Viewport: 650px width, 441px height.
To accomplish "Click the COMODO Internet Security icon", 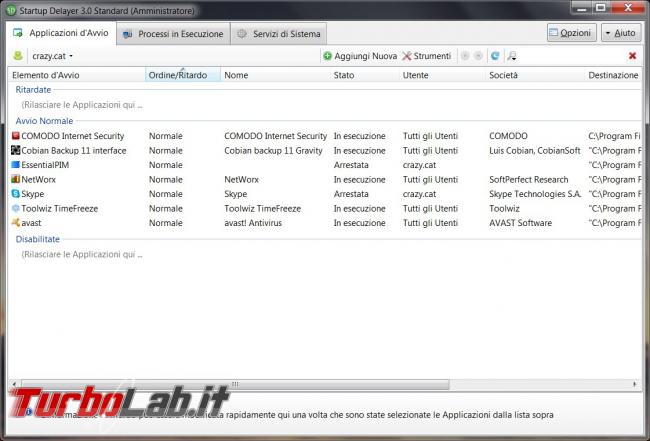I will tap(16, 136).
